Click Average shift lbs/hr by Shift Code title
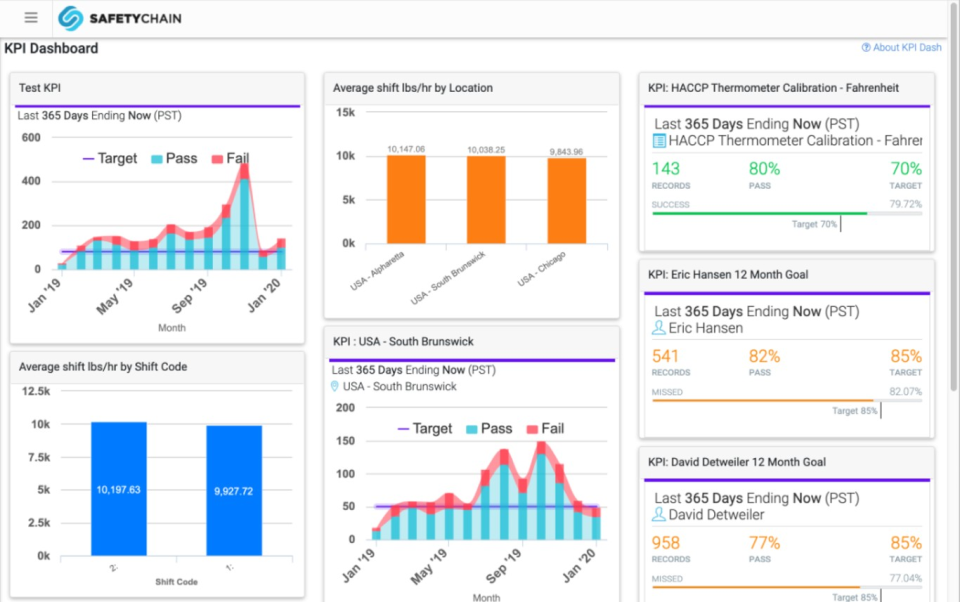Screen dimensions: 960x602 [x=103, y=367]
